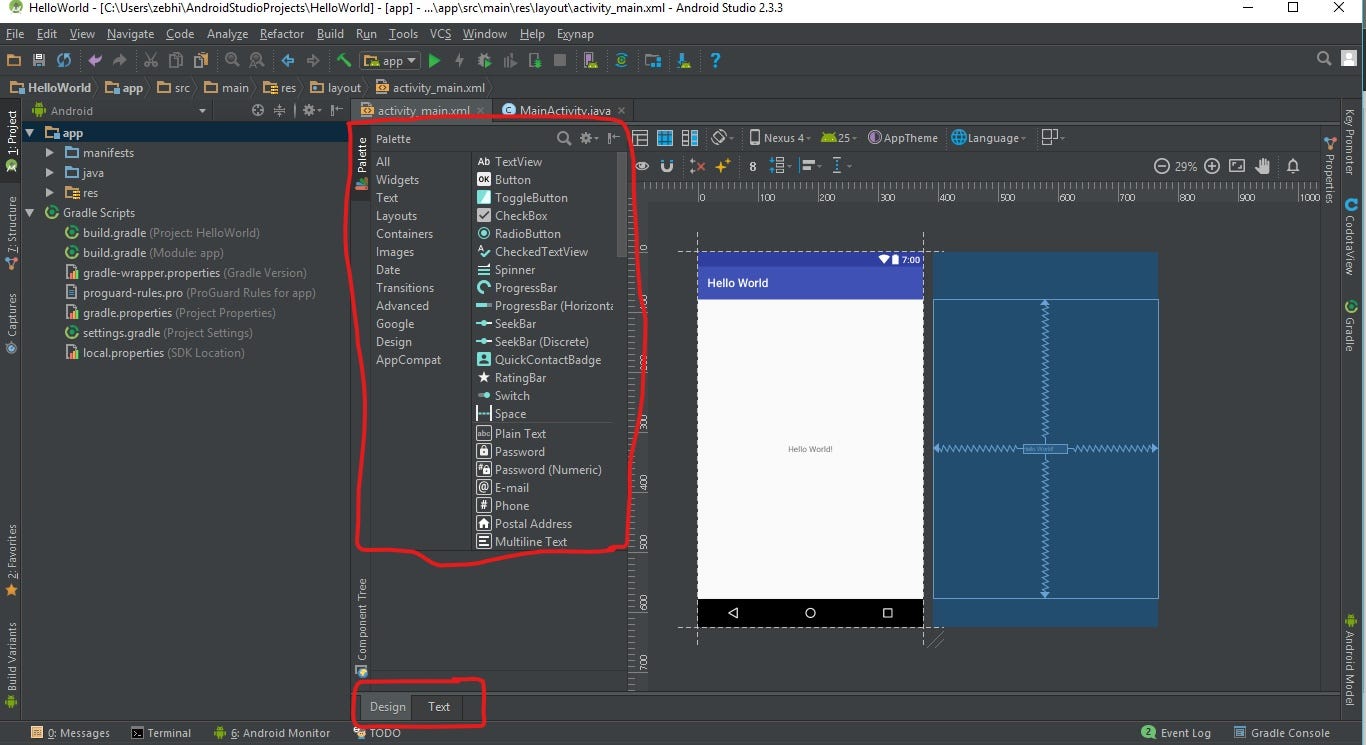Select the Design surface view button

640,138
